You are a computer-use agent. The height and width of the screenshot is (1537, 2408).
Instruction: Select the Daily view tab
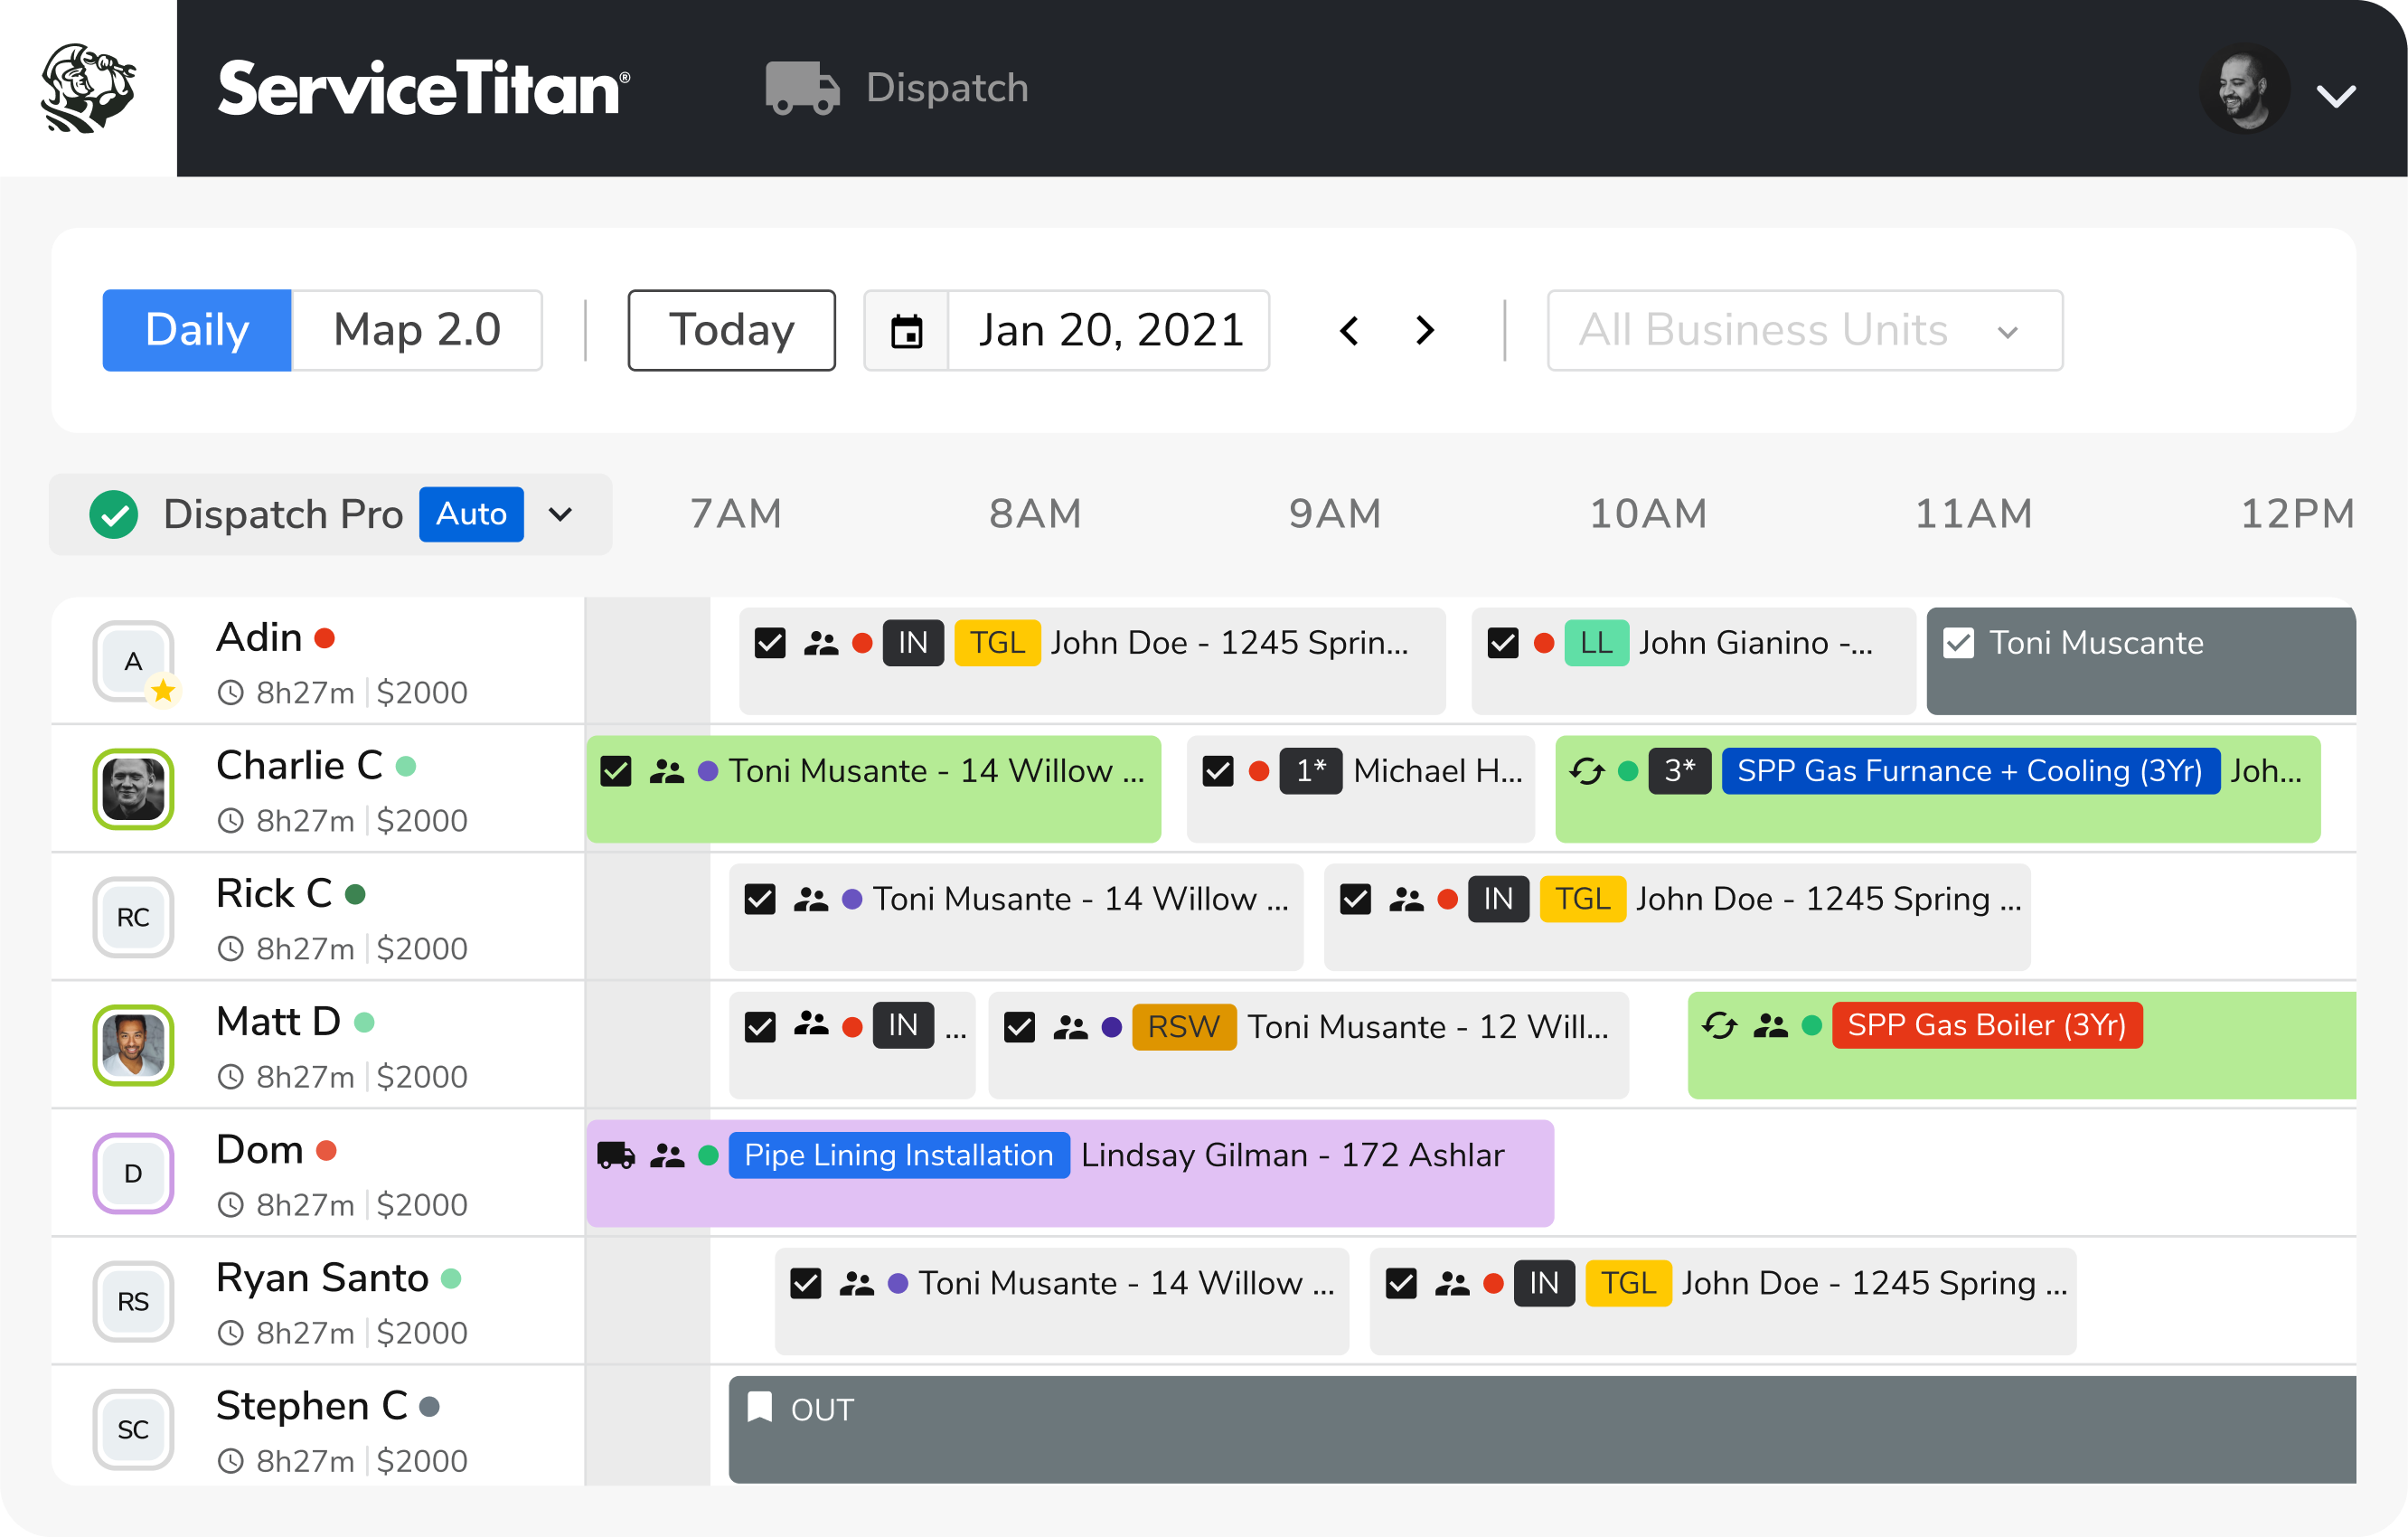point(197,331)
